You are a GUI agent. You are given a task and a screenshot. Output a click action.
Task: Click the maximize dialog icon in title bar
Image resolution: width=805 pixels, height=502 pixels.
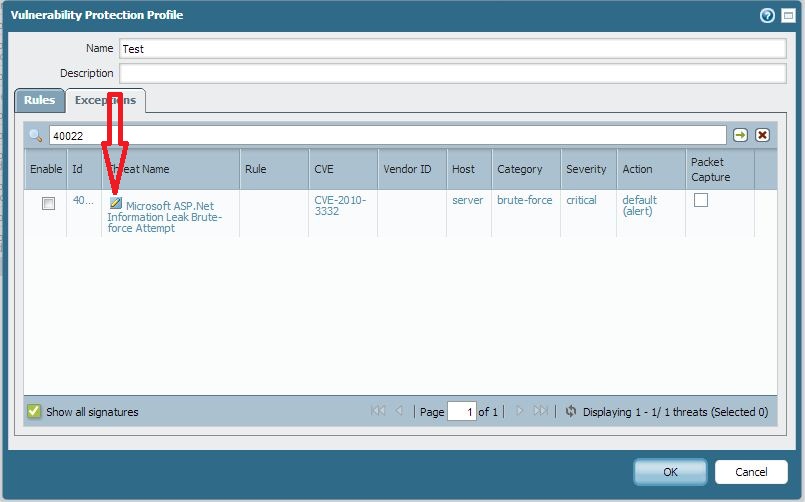pos(788,15)
